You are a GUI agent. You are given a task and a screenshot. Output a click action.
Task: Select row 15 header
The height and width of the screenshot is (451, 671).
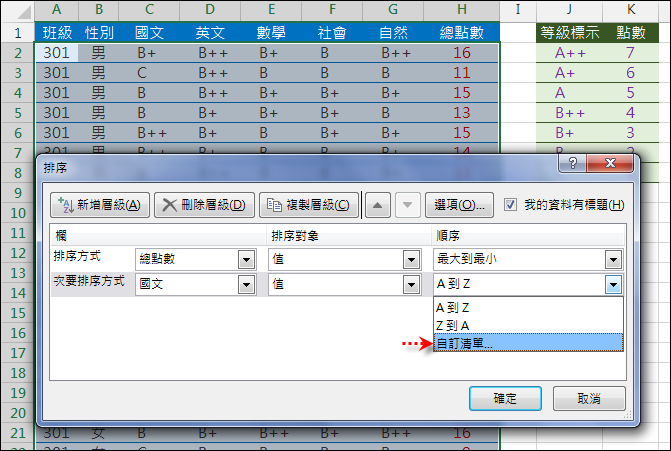[x=18, y=313]
